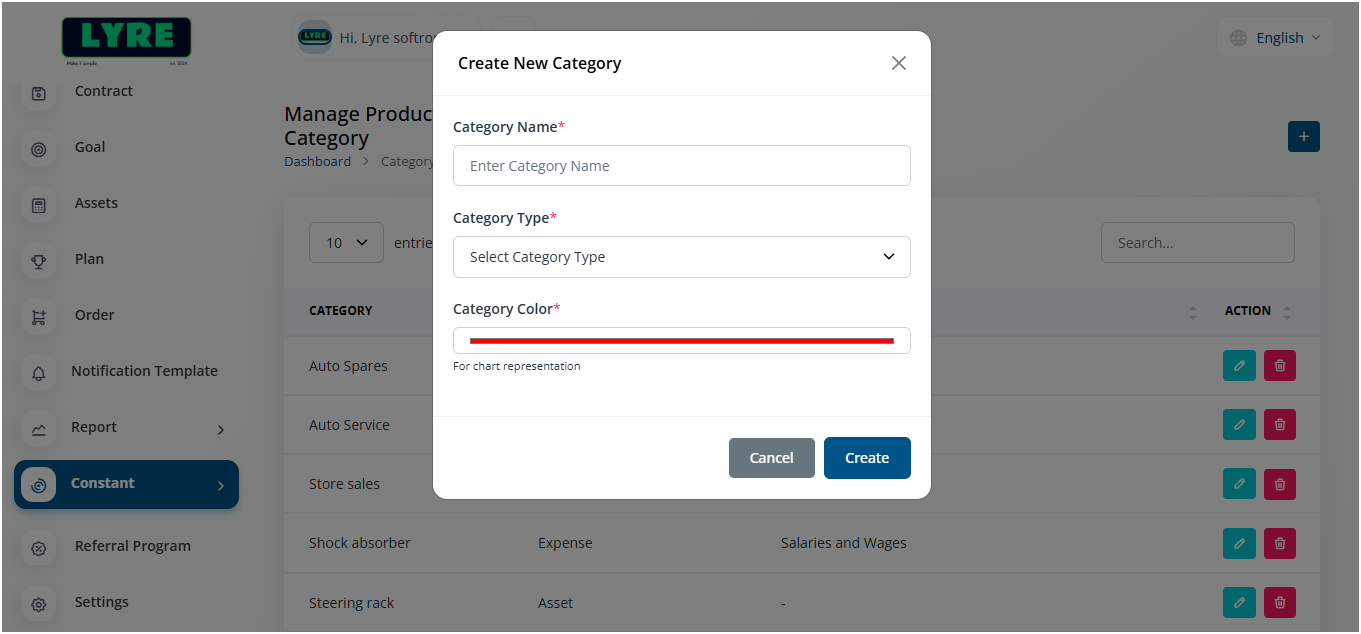
Task: Open the Referral Program menu item
Action: 132,546
